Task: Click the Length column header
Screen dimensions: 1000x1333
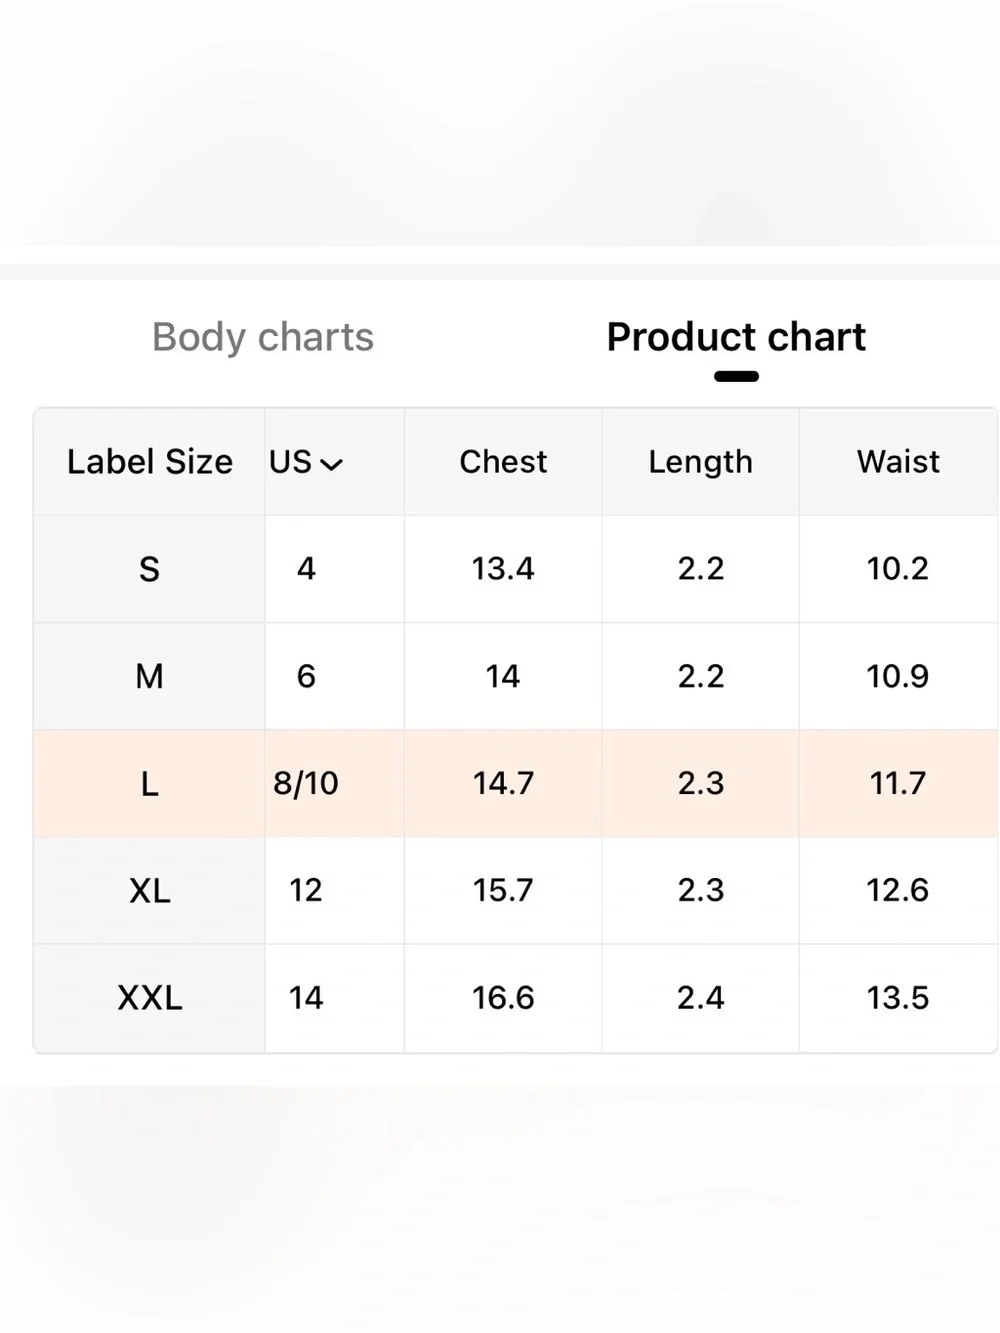Action: 700,462
